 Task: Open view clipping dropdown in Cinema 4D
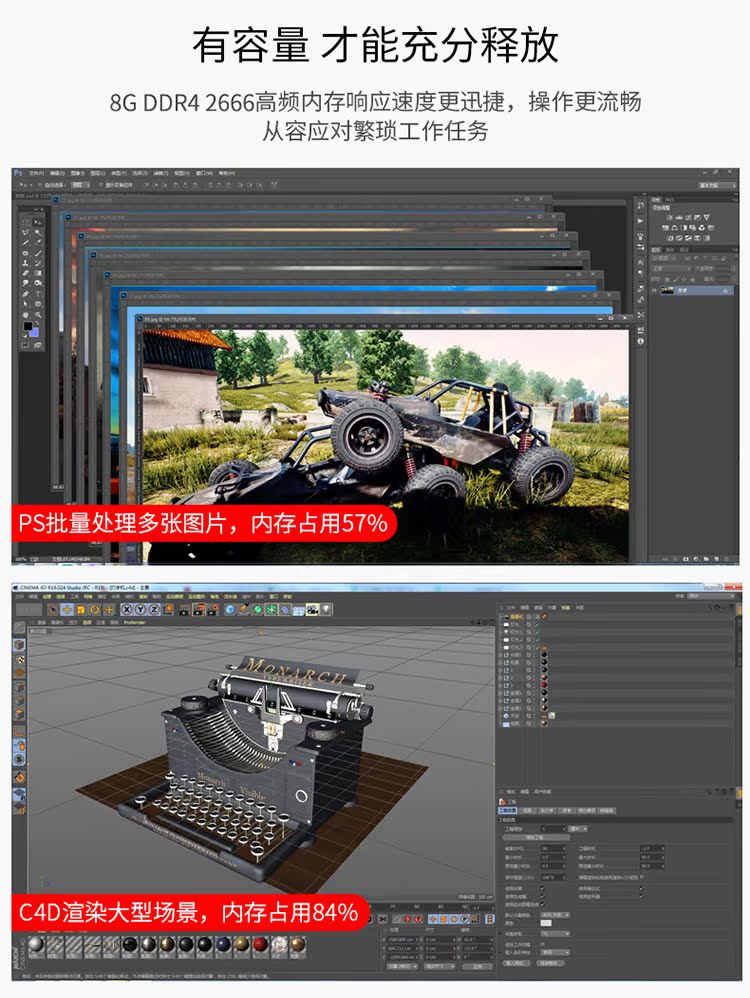coord(555,934)
